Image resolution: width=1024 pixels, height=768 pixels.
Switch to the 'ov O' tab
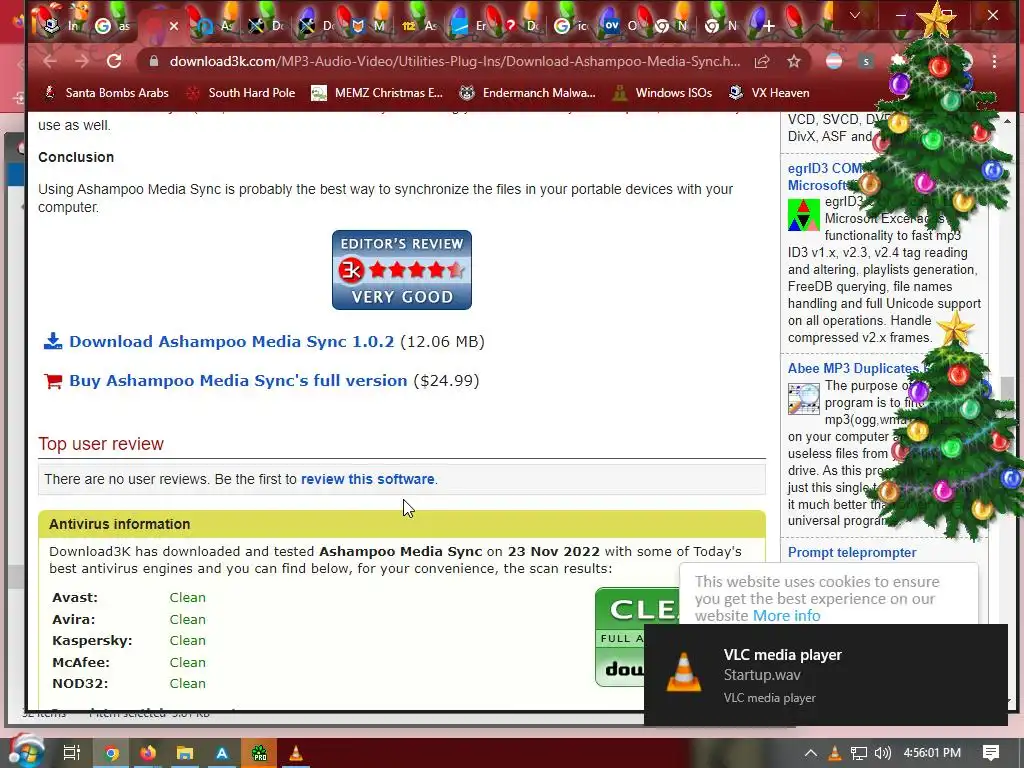click(620, 26)
